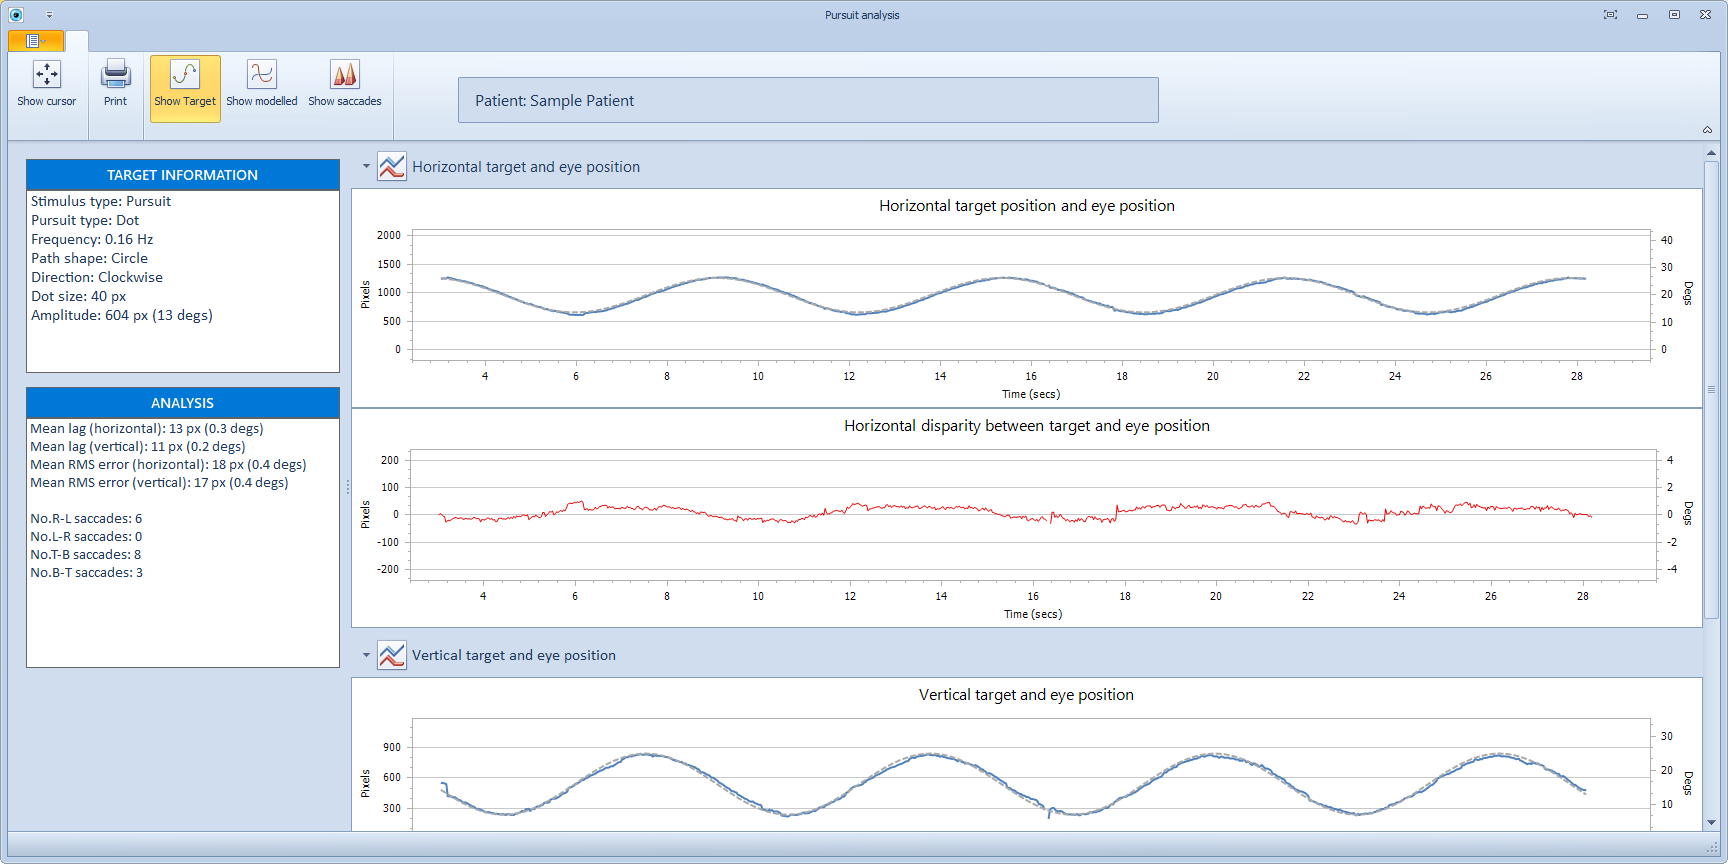The width and height of the screenshot is (1728, 864).
Task: Select the blank ribbon tab
Action: click(x=77, y=41)
